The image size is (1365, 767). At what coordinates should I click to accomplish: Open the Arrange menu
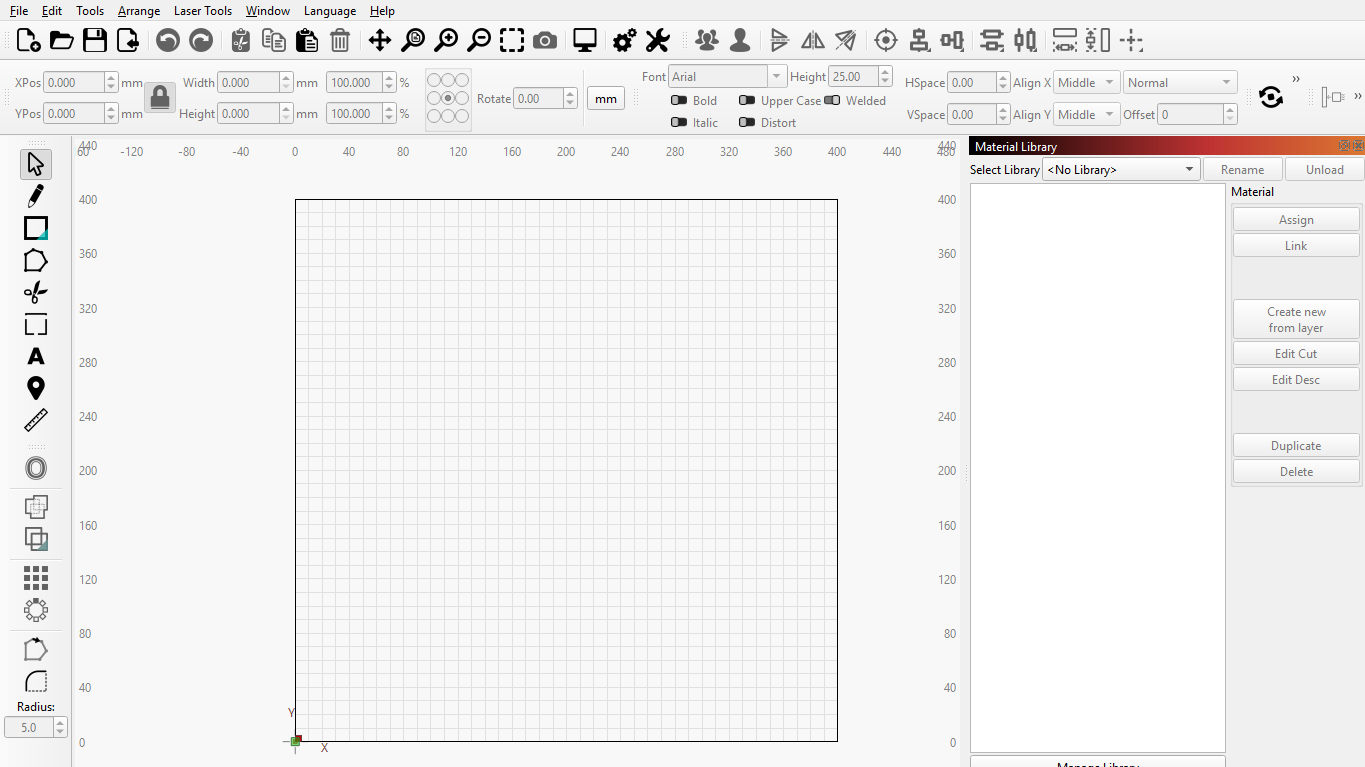(139, 11)
